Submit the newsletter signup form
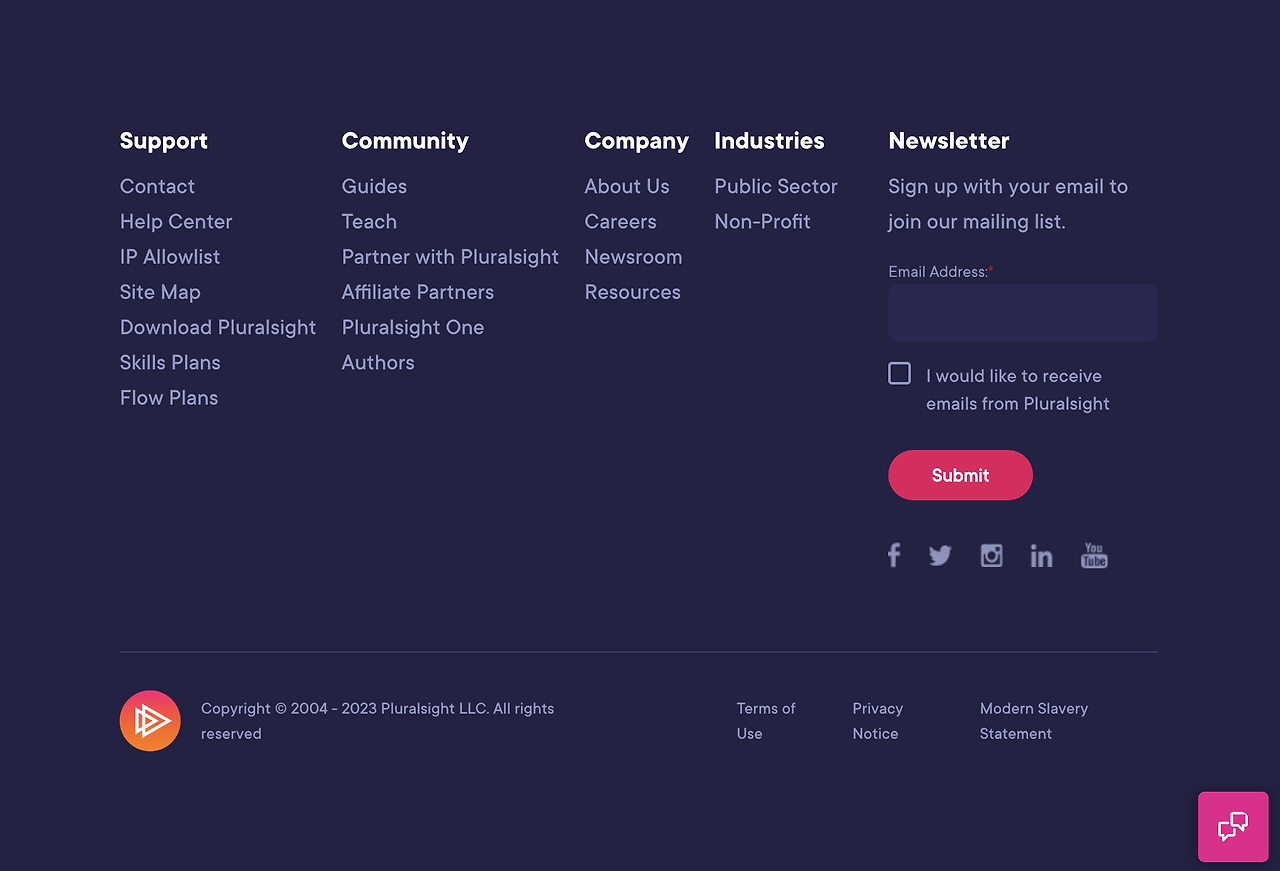Screen dimensions: 1280x871 960,475
